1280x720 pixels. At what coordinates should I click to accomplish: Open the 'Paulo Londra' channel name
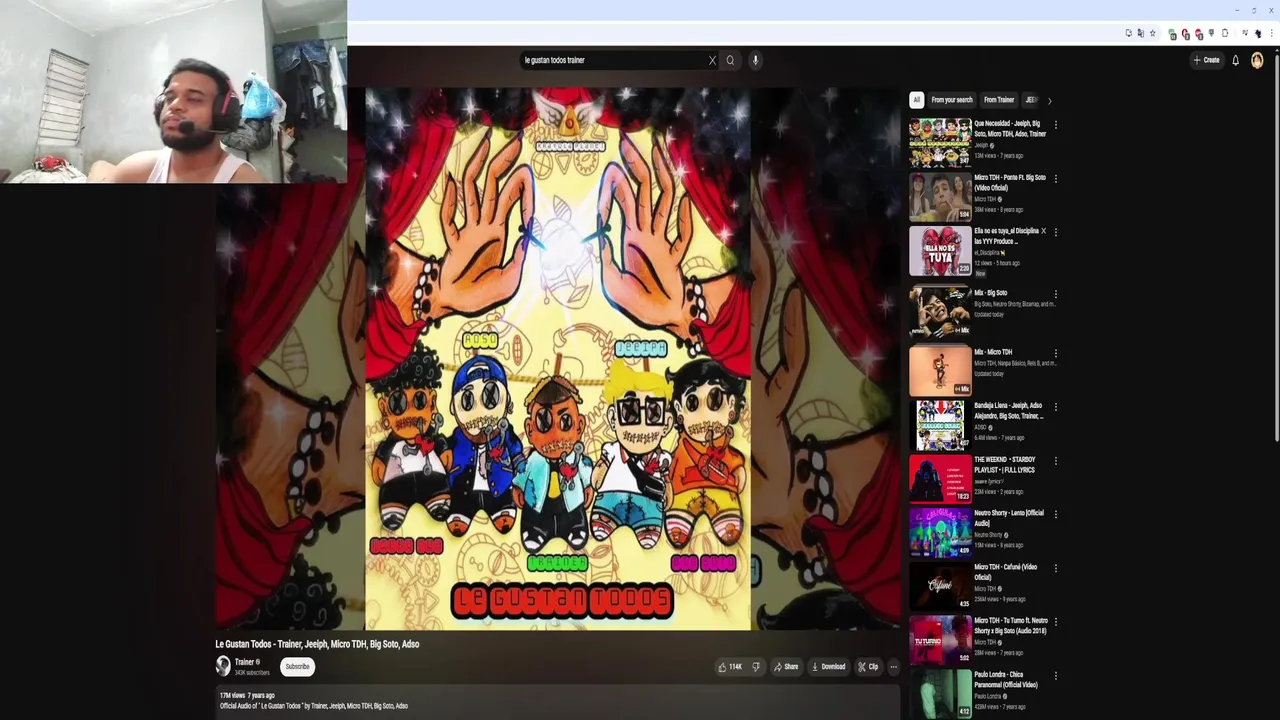tap(987, 696)
